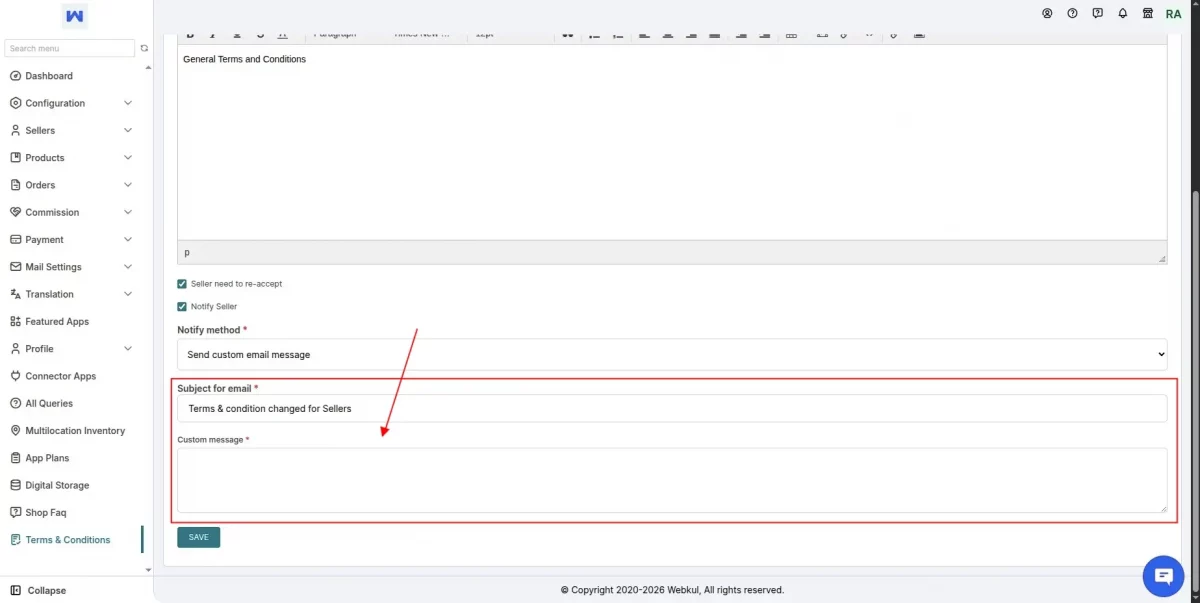Expand the Products menu chevron

[x=128, y=158]
